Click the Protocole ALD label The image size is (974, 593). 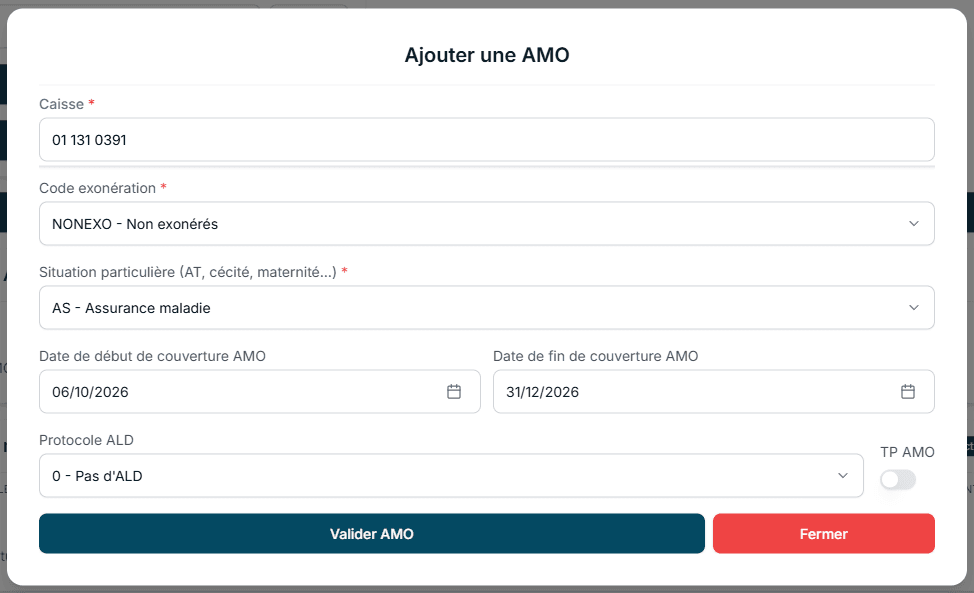(86, 440)
